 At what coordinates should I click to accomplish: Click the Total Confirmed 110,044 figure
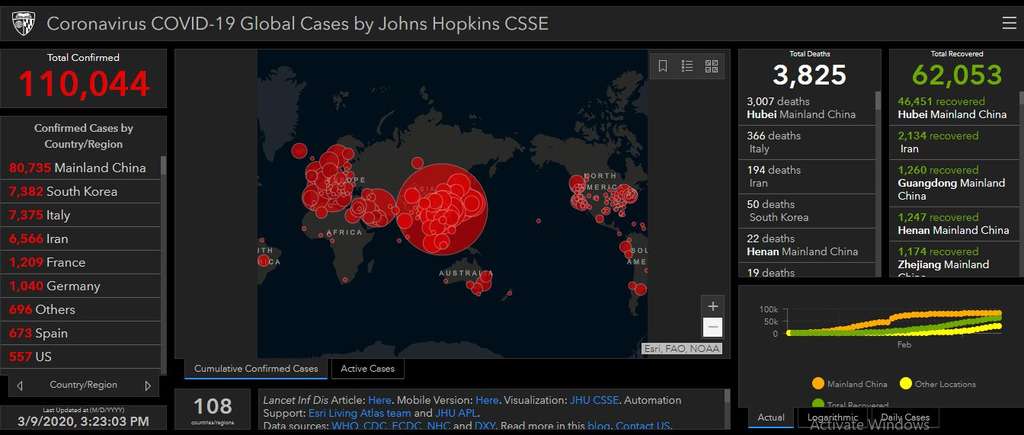(x=84, y=84)
